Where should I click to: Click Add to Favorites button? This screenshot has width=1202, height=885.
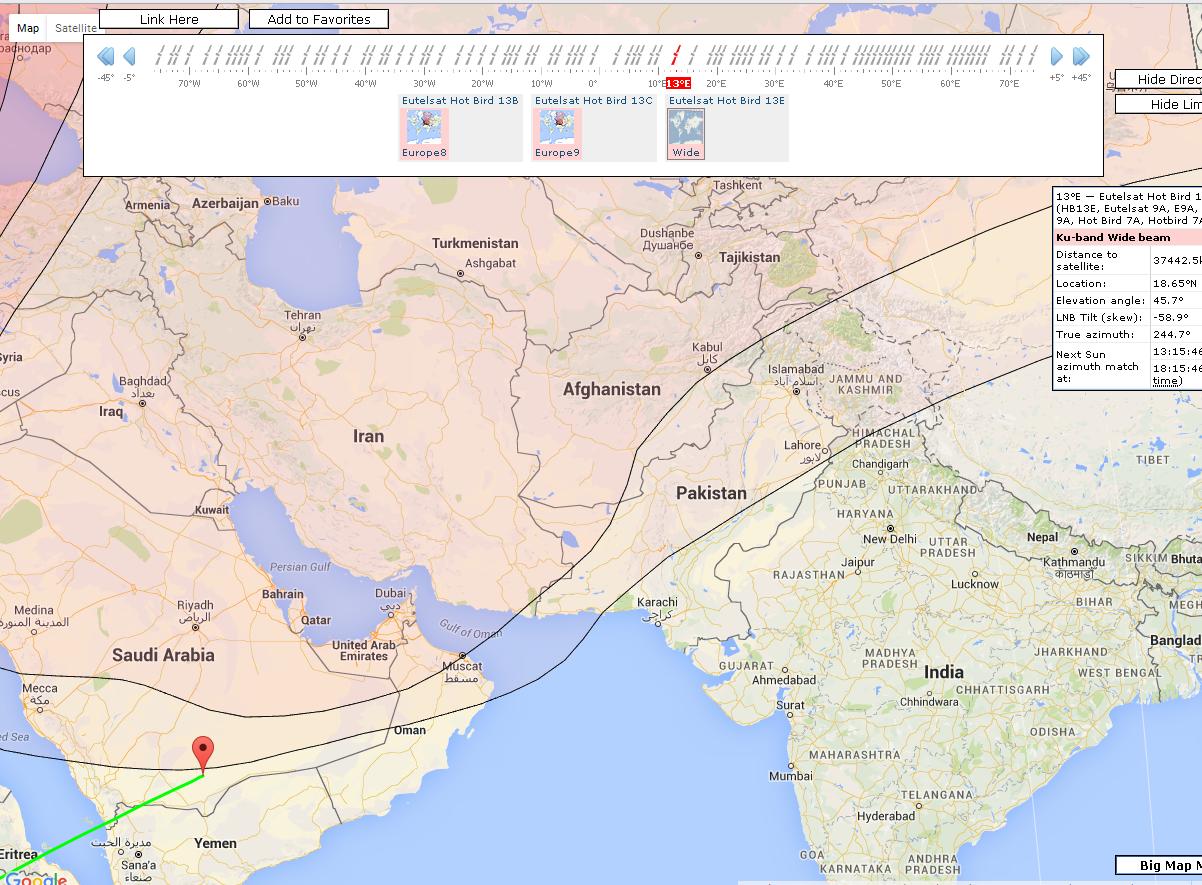point(319,19)
